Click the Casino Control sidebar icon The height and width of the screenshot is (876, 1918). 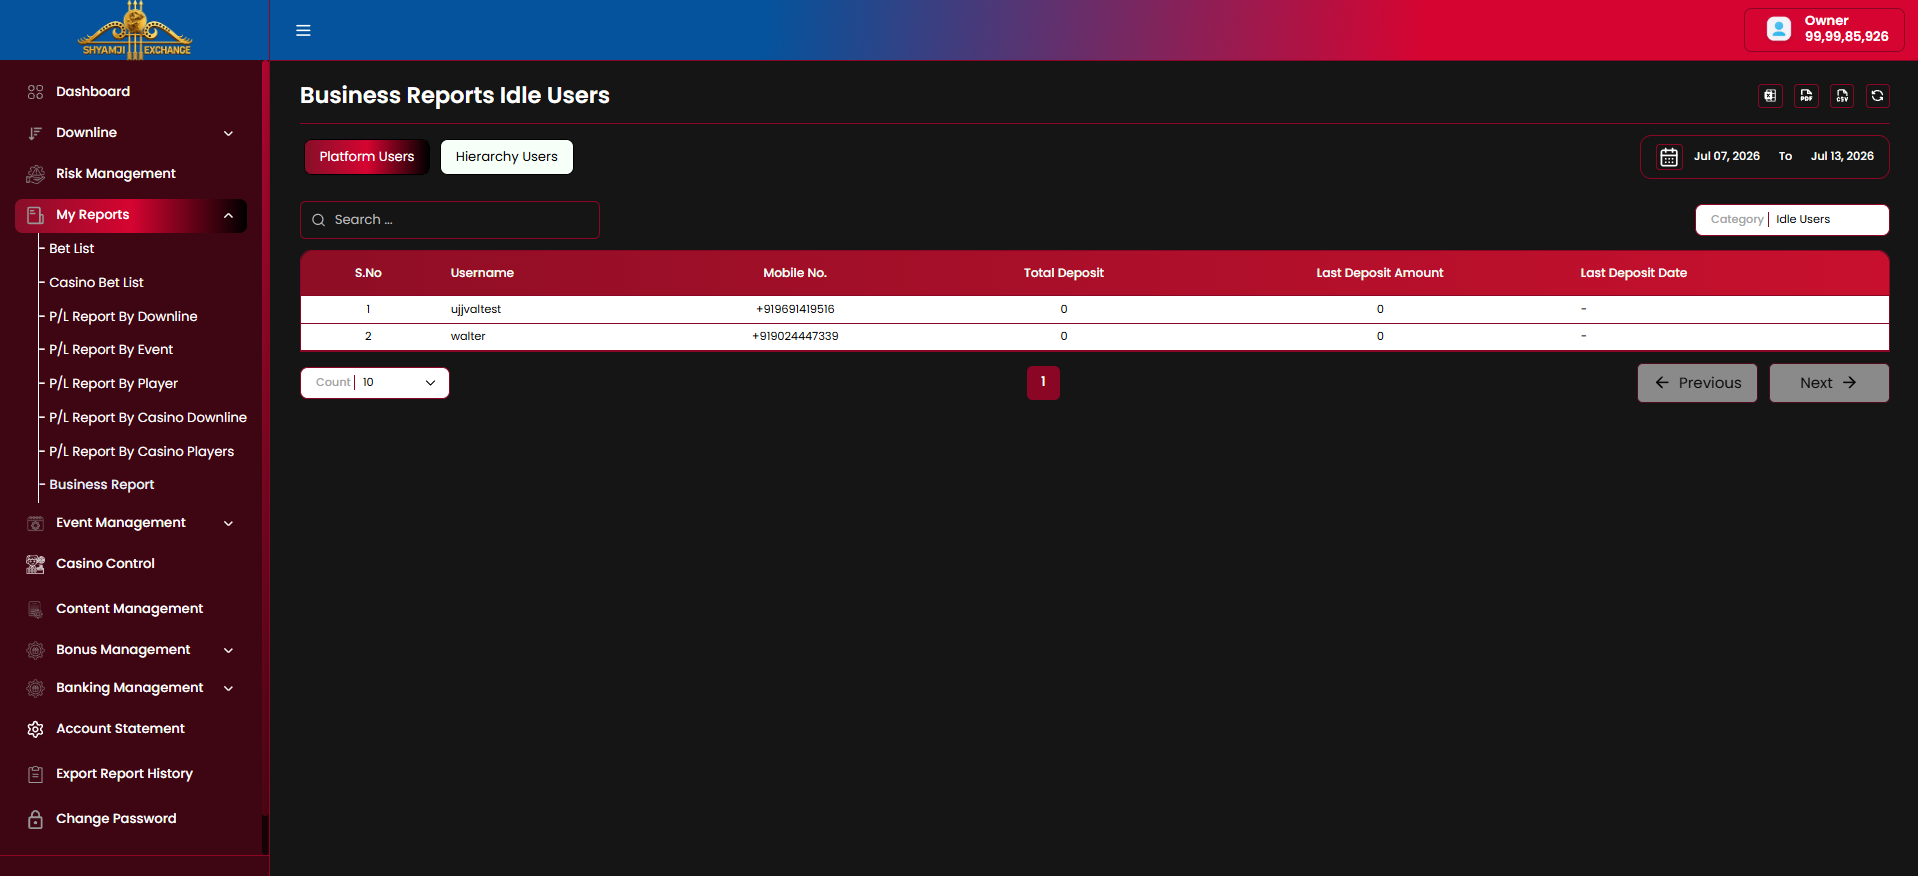(x=36, y=564)
